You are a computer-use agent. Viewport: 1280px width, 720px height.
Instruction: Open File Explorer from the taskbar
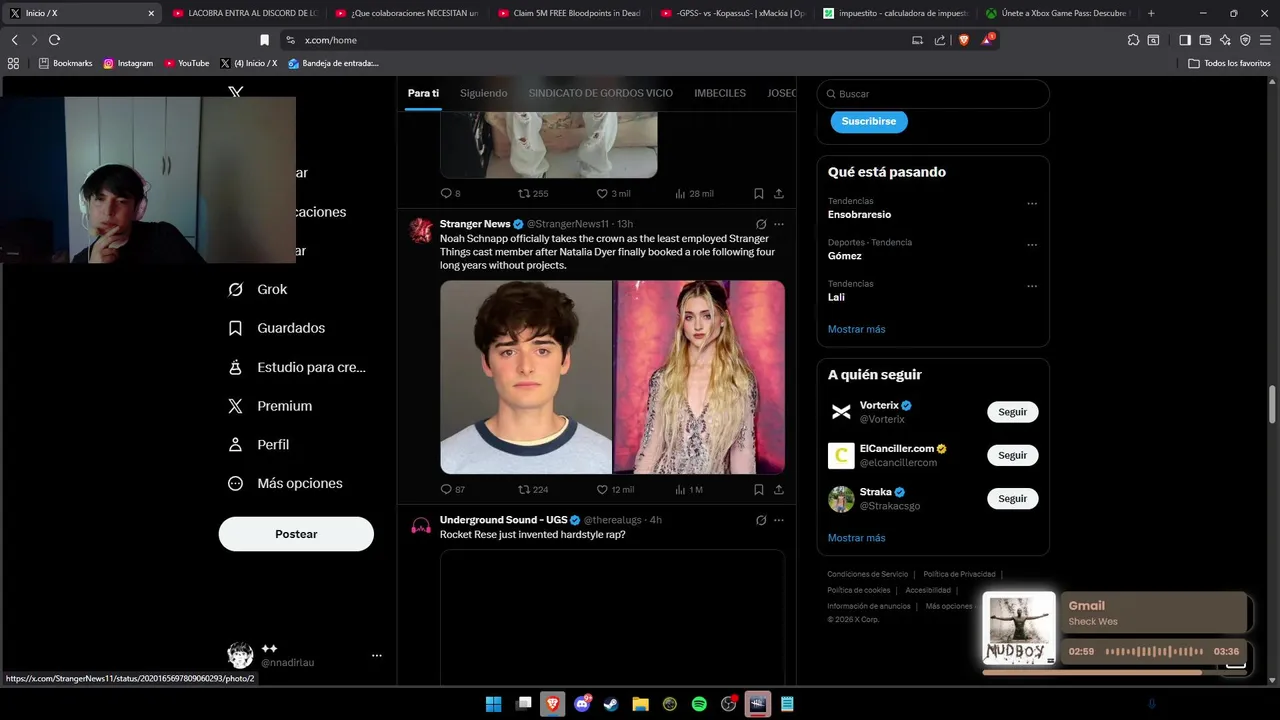640,704
